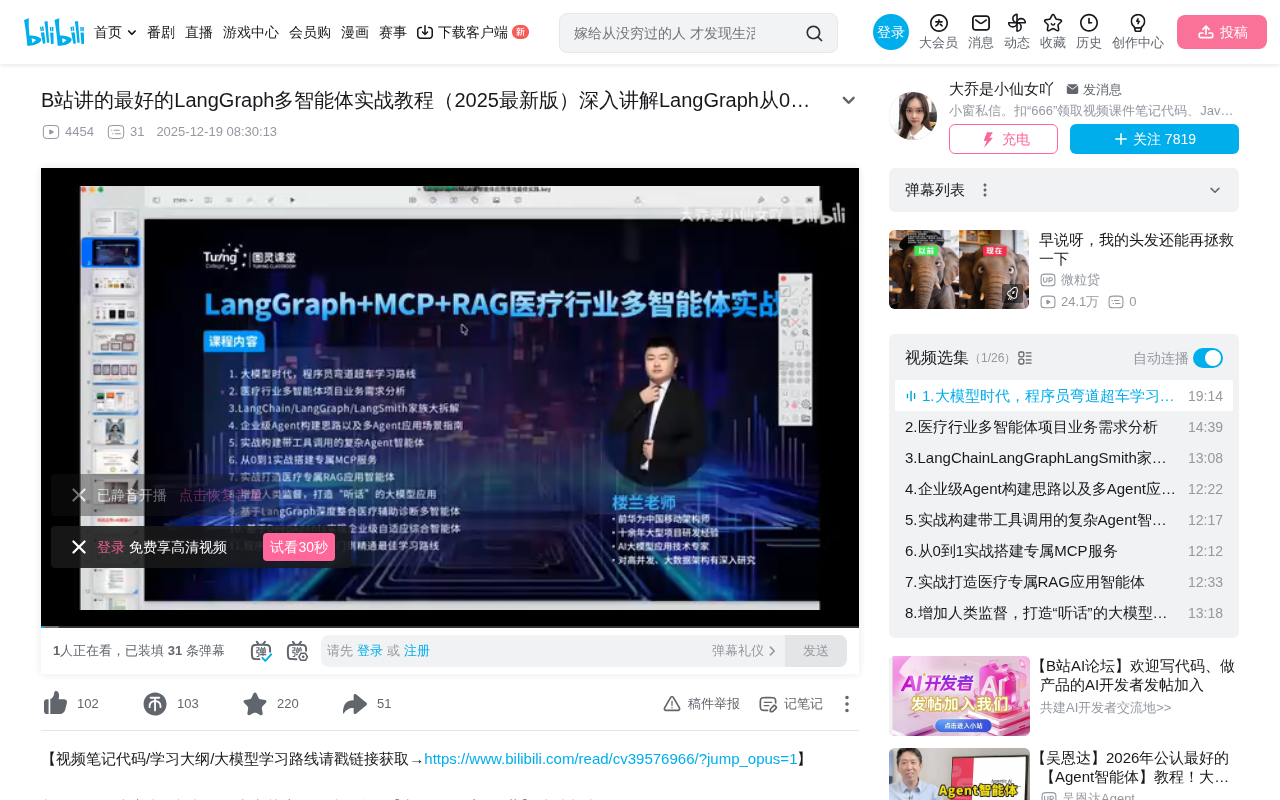The width and height of the screenshot is (1280, 800).
Task: Expand the video title details chevron
Action: click(849, 100)
